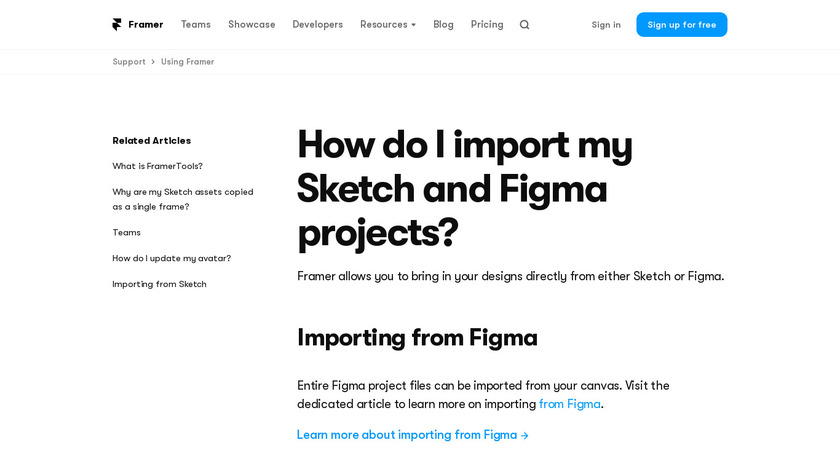The width and height of the screenshot is (840, 472).
Task: Expand the Resources dropdown menu
Action: 388,24
